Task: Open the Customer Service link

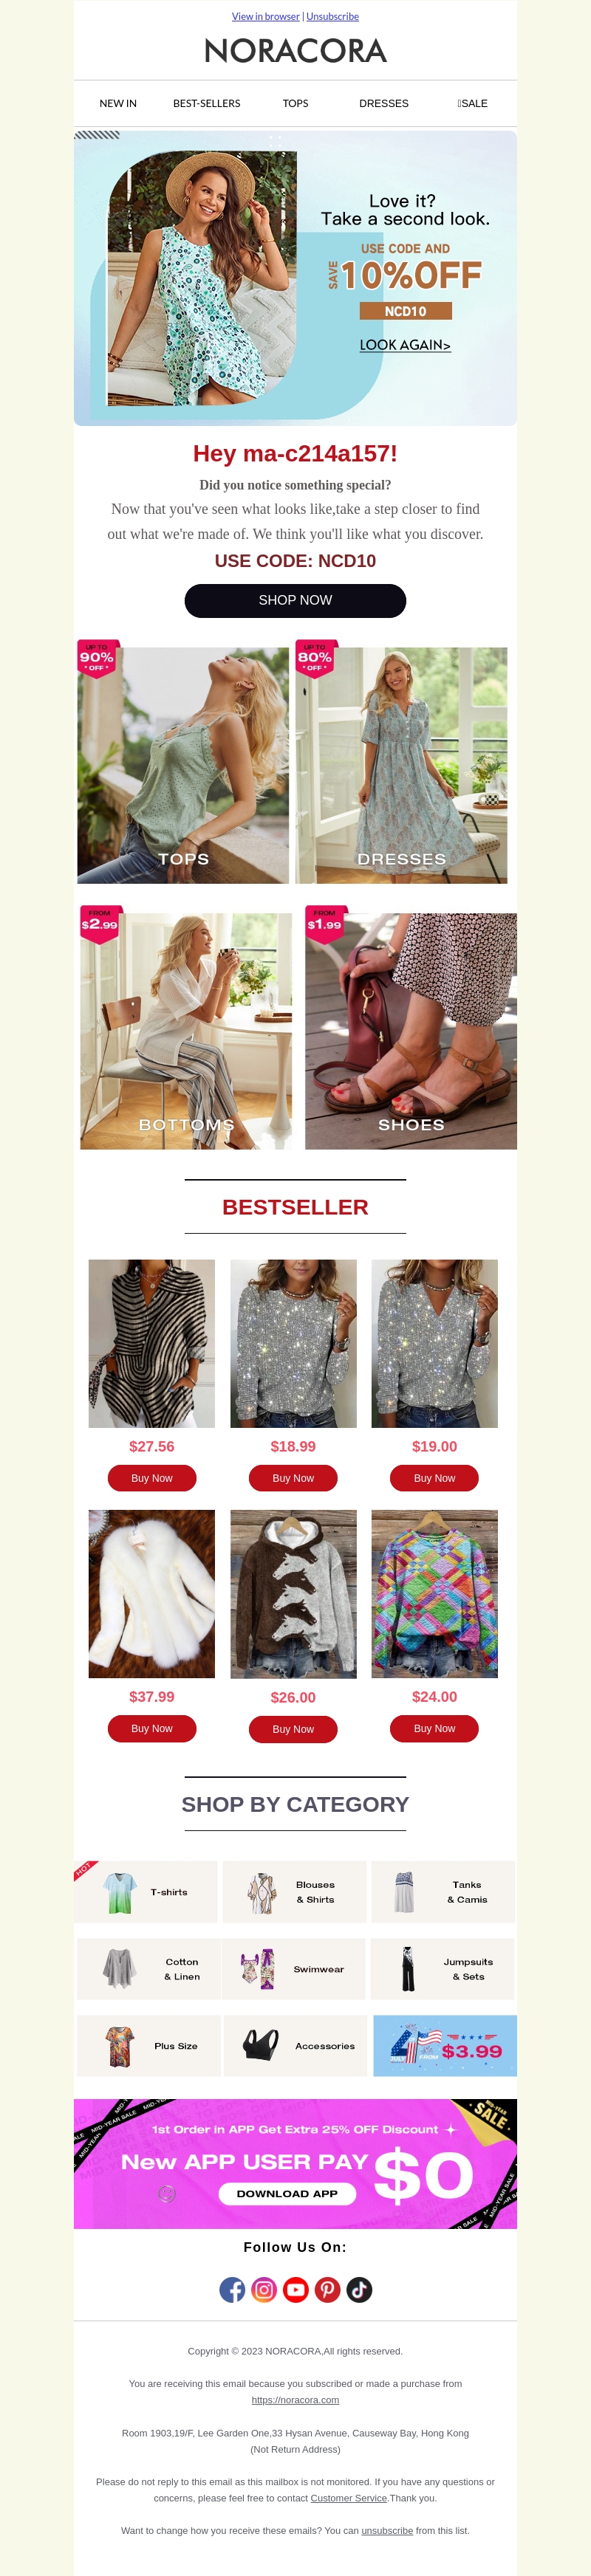Action: pos(348,2498)
